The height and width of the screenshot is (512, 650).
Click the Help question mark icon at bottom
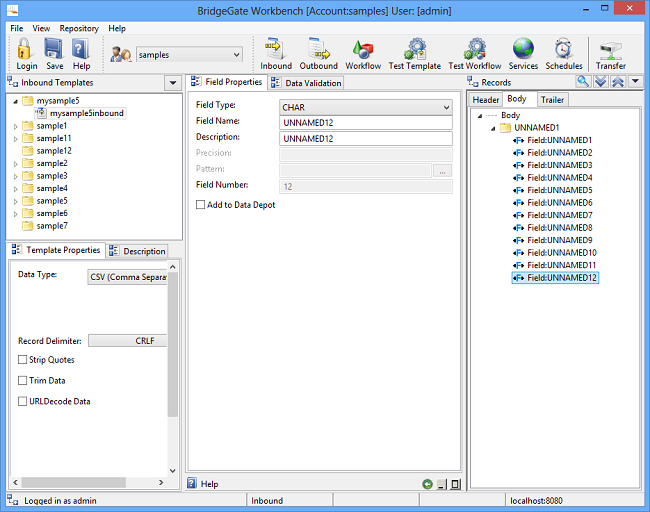192,483
